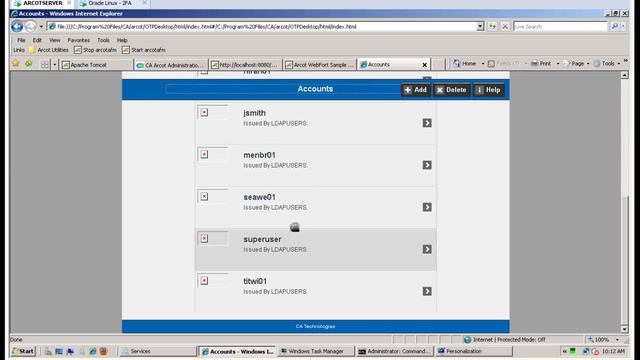This screenshot has height=360, width=640.
Task: Switch to the http://localhost:8080 tab
Action: click(x=245, y=64)
